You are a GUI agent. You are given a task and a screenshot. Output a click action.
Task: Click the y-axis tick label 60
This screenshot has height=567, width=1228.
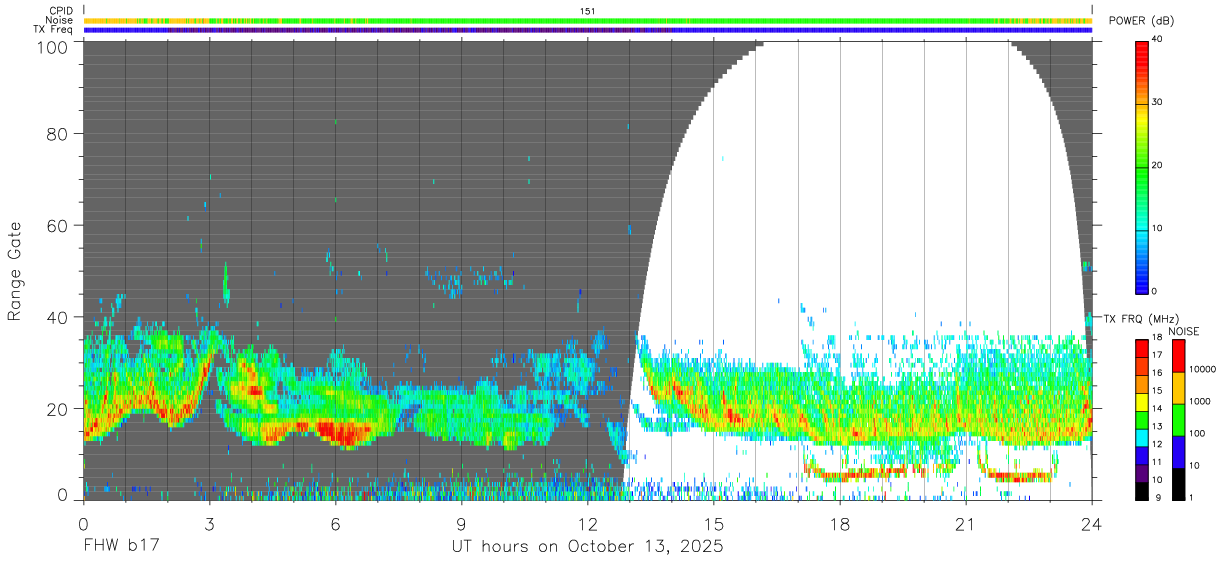coord(58,225)
